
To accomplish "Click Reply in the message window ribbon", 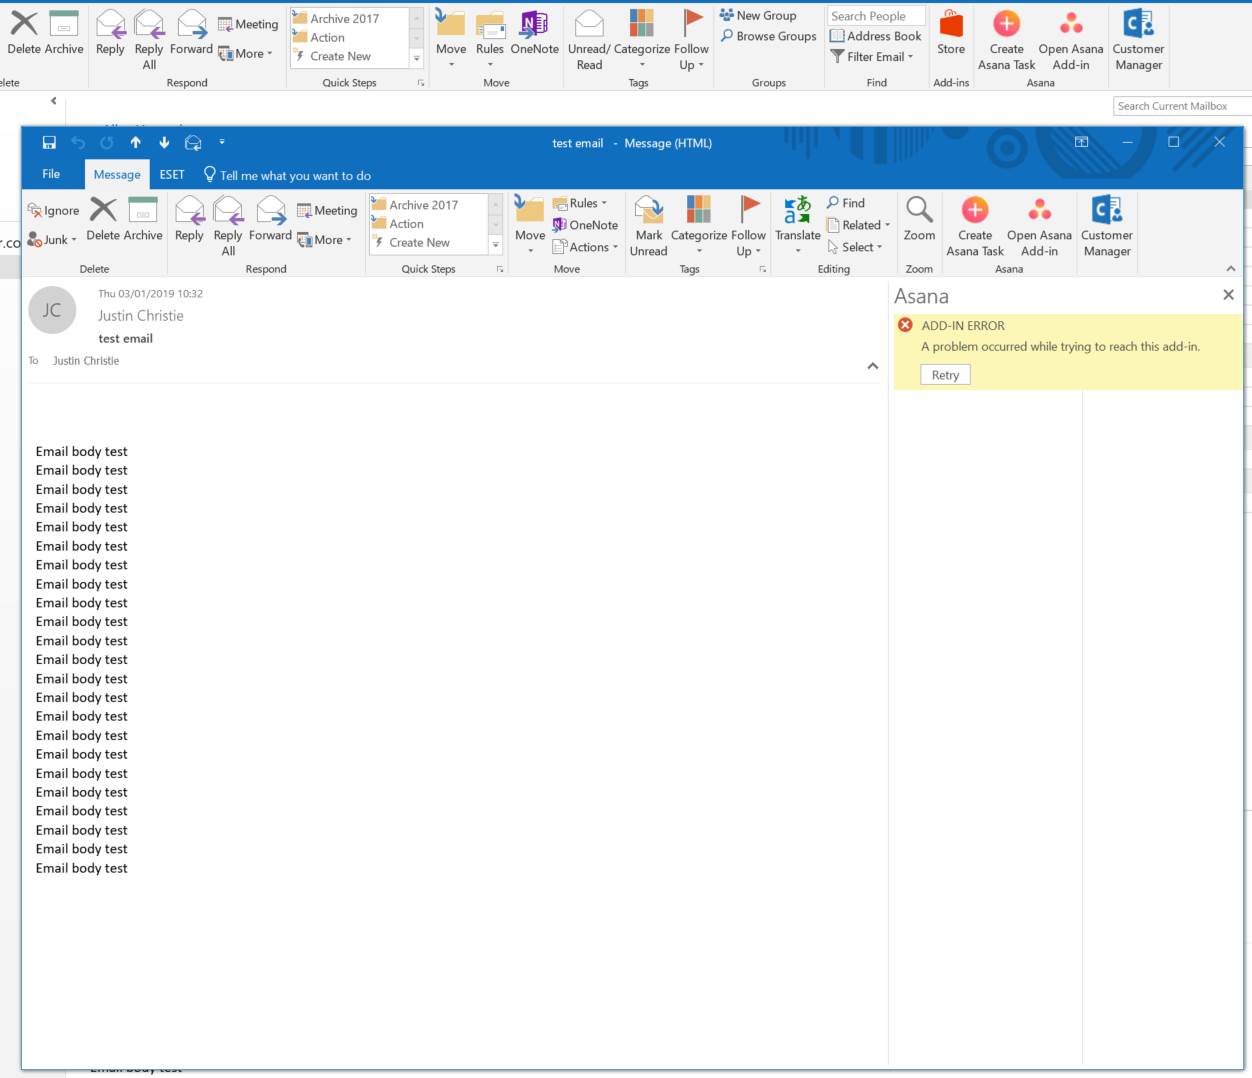I will click(x=189, y=219).
